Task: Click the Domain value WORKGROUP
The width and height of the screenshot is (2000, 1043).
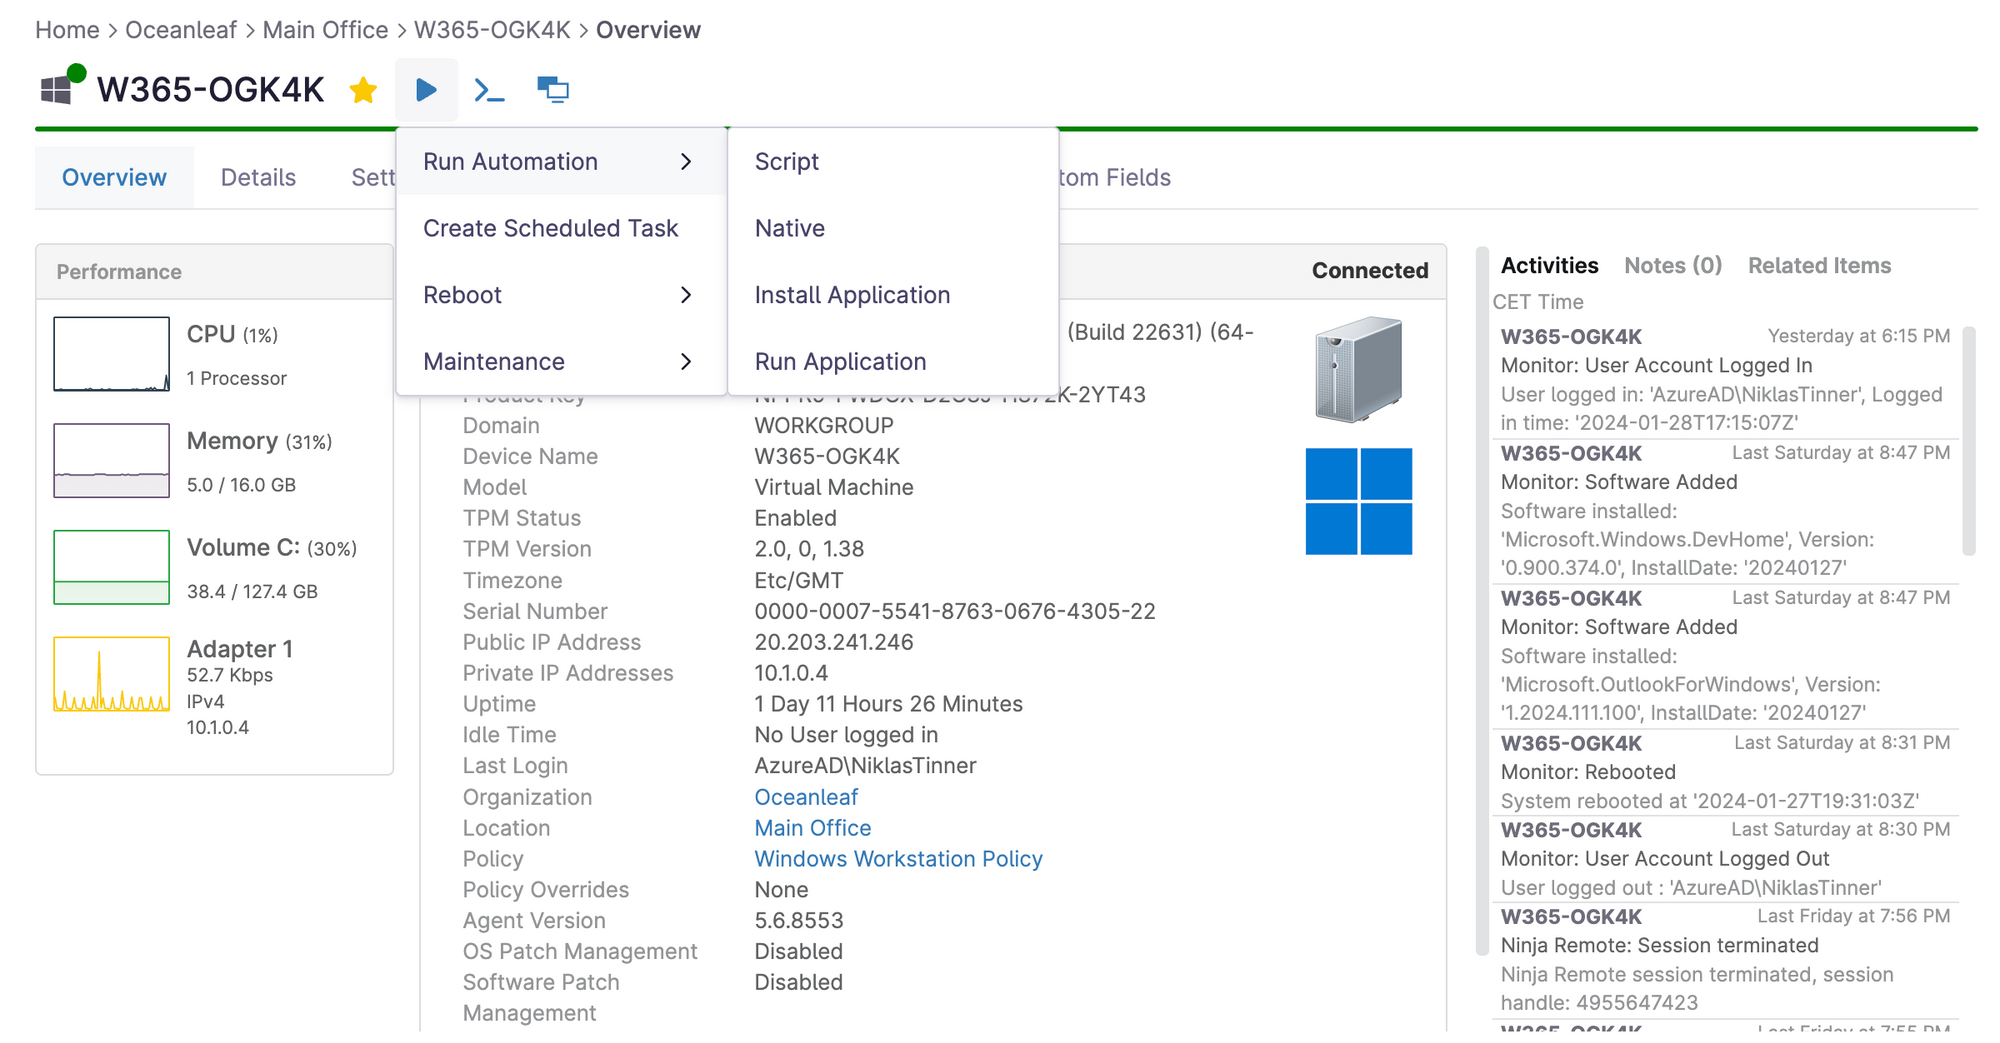Action: coord(824,425)
